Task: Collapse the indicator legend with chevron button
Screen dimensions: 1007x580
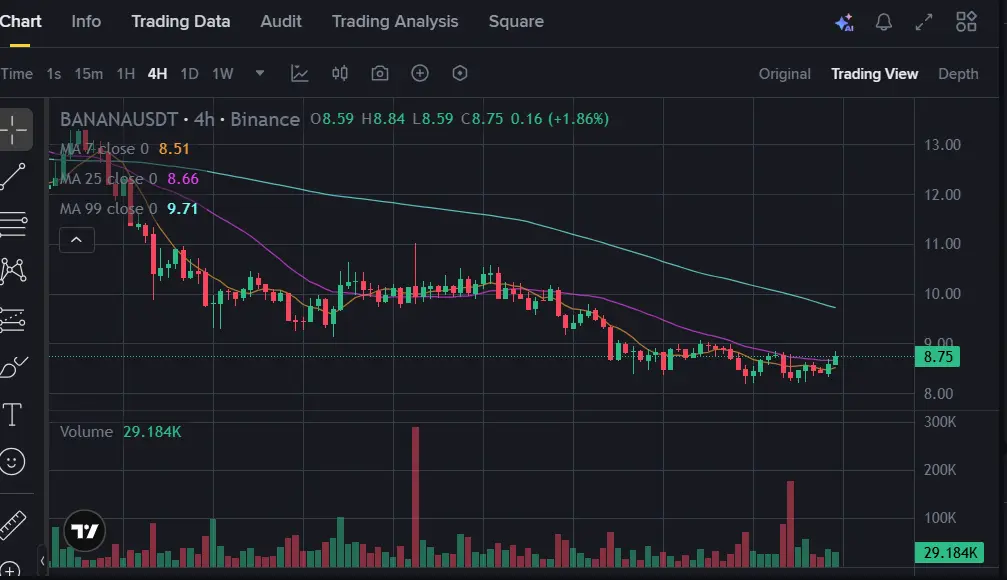Action: (x=77, y=239)
